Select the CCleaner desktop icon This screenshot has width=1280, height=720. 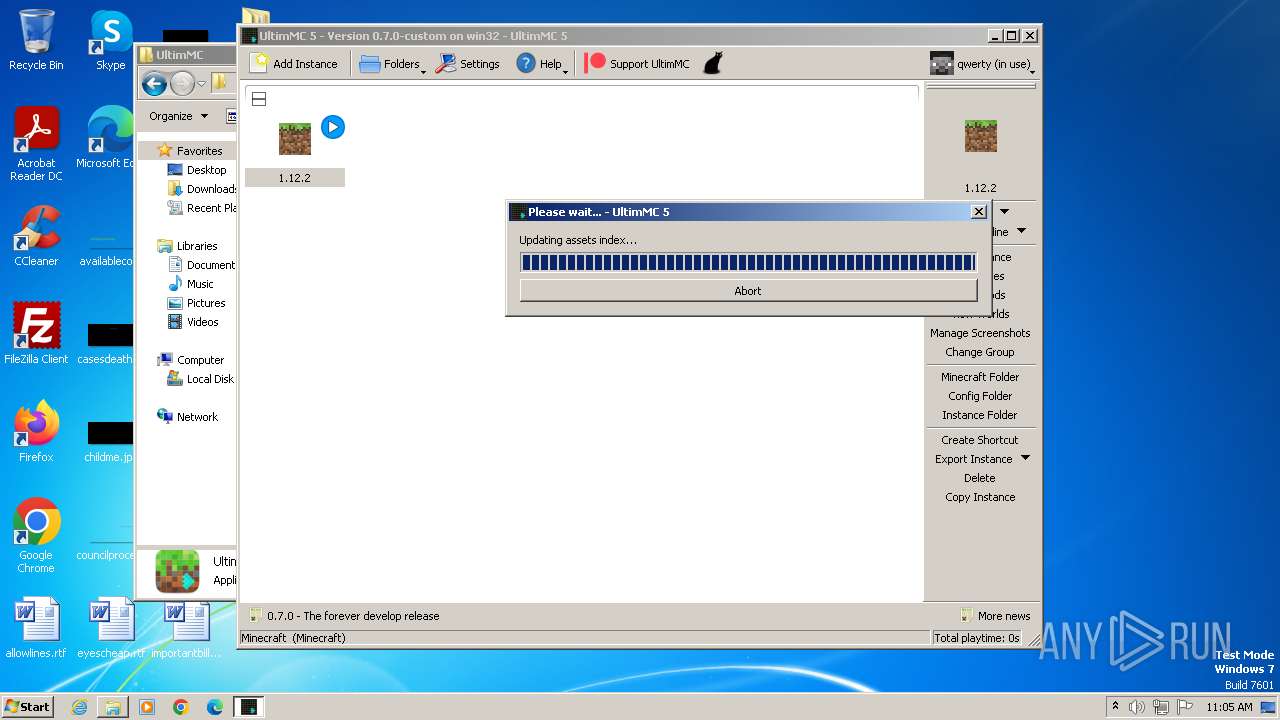36,236
